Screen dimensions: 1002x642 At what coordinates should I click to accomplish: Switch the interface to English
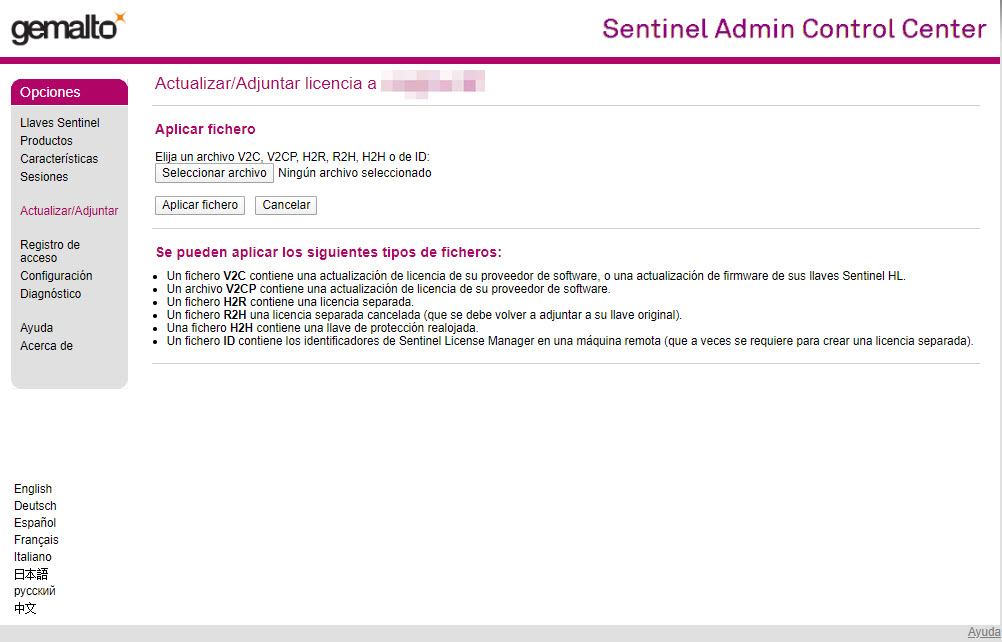(x=33, y=488)
